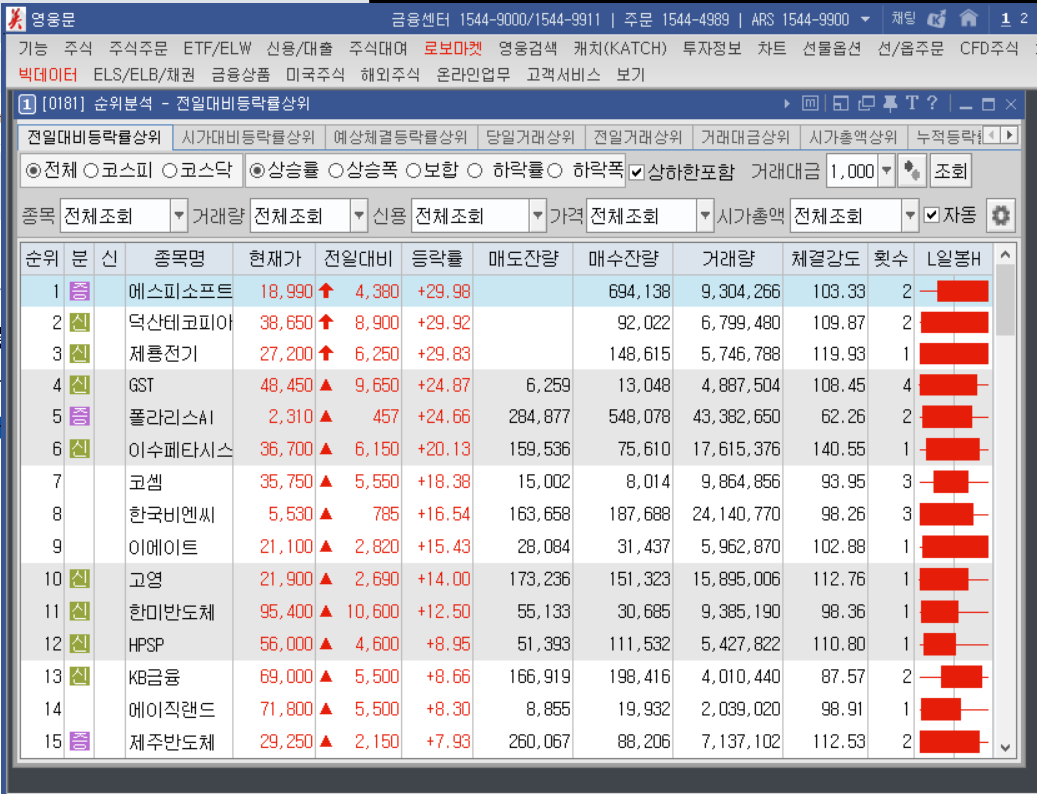This screenshot has height=794, width=1037.
Task: Open the 거래대금 1,000 dropdown arrow
Action: [886, 171]
